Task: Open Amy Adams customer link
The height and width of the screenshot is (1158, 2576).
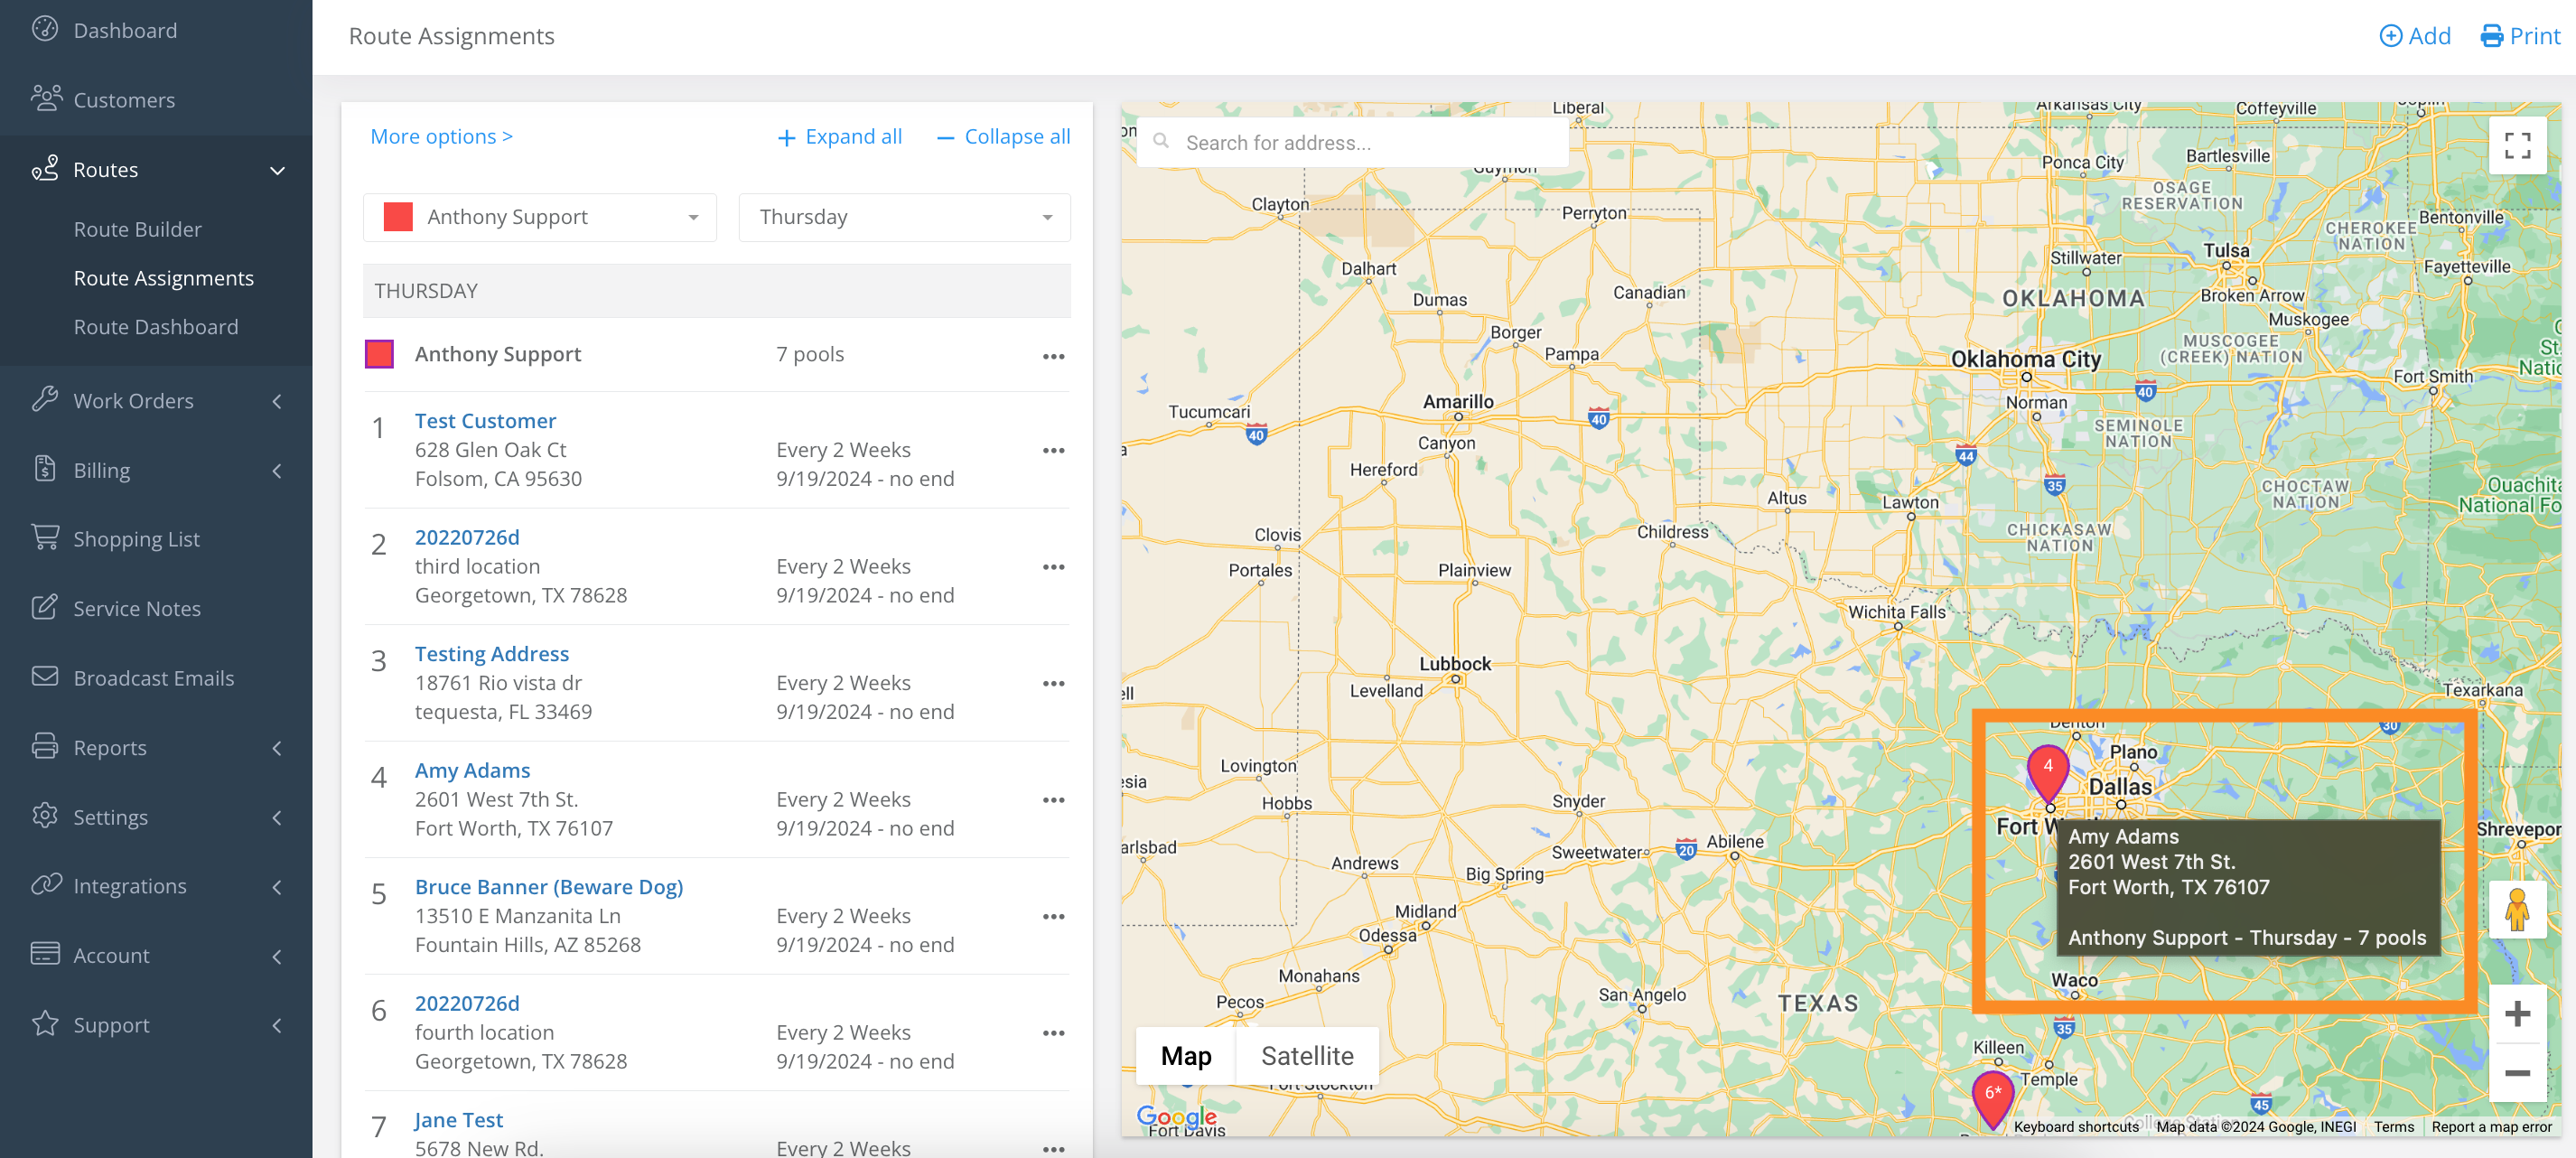Action: click(x=472, y=770)
